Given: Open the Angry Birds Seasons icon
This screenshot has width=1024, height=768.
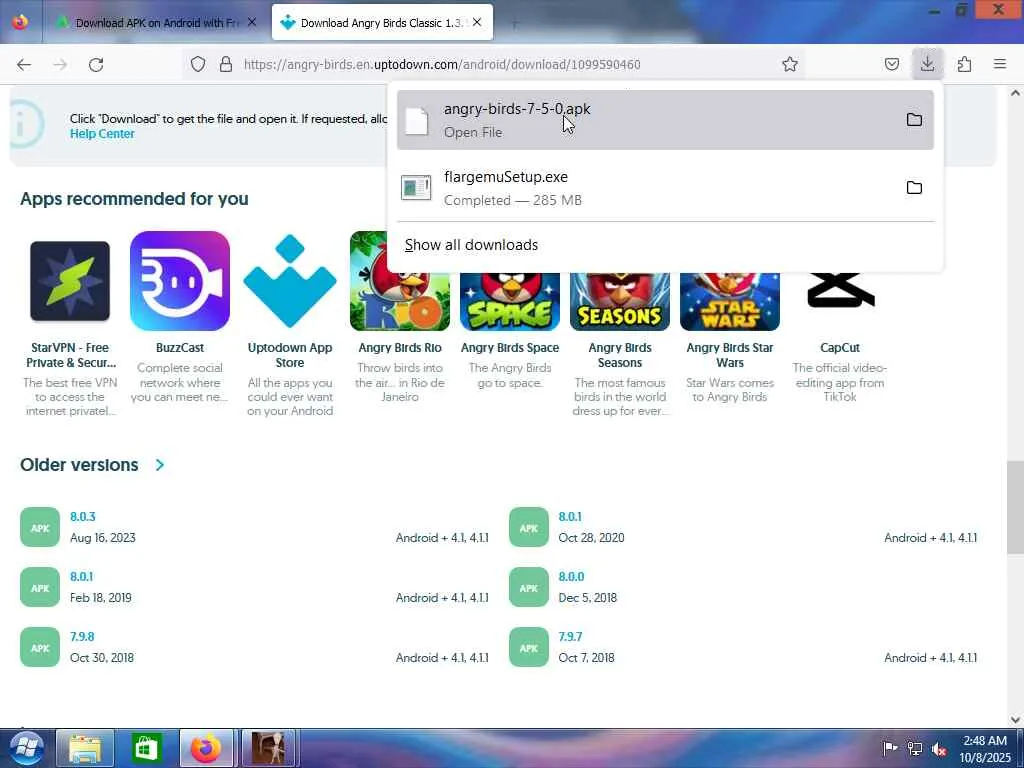Looking at the screenshot, I should coord(620,302).
